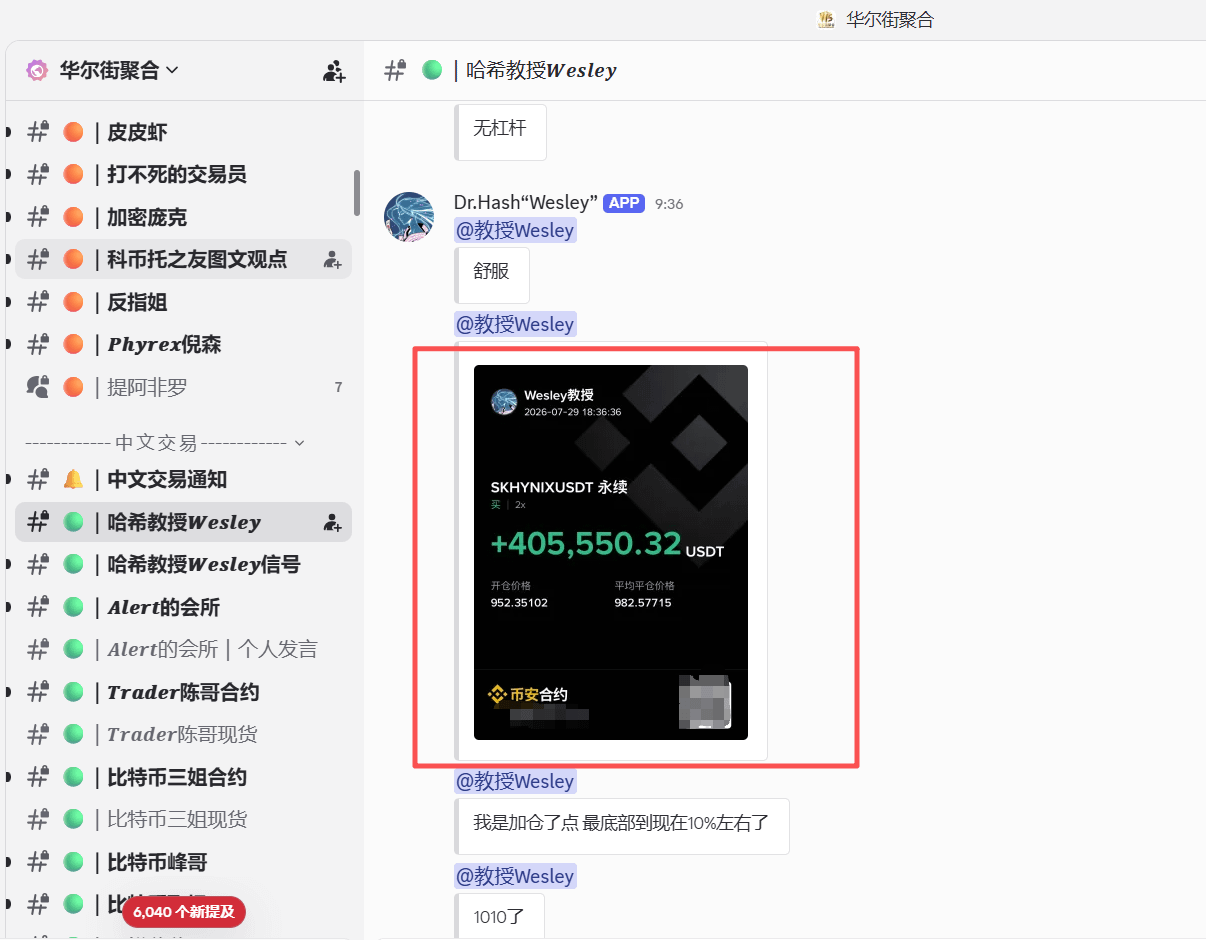The image size is (1206, 940).
Task: Go to the Alert的会所 channel
Action: [183, 607]
